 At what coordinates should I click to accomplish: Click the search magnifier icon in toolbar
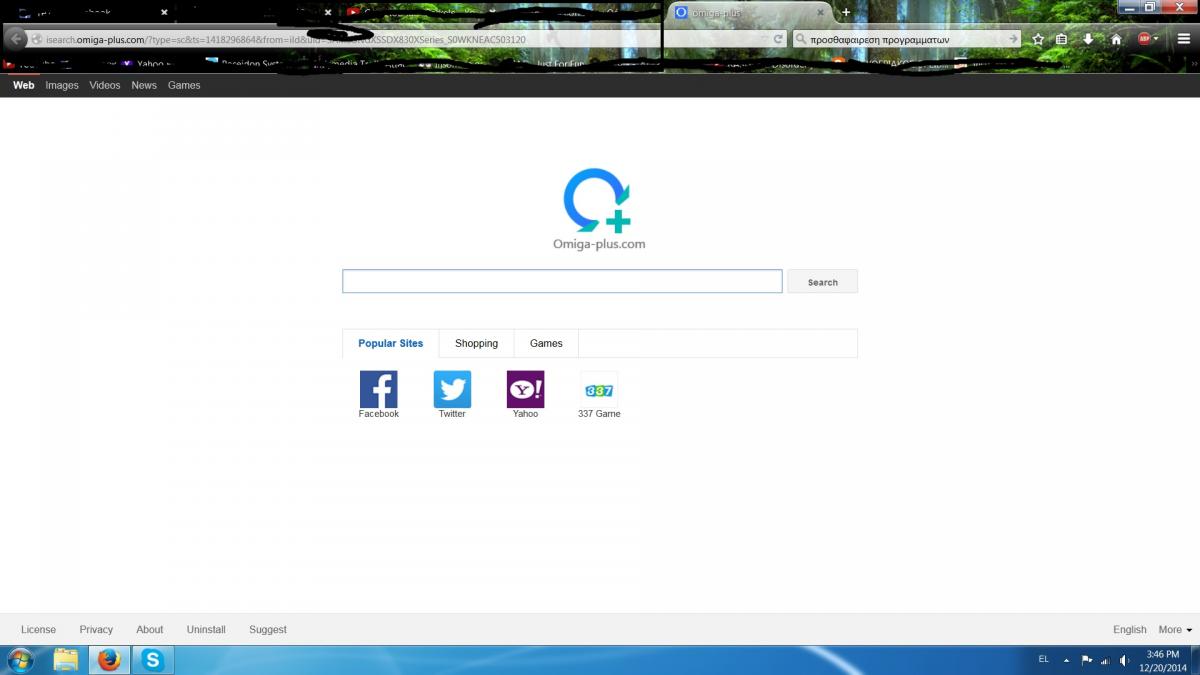coord(801,39)
